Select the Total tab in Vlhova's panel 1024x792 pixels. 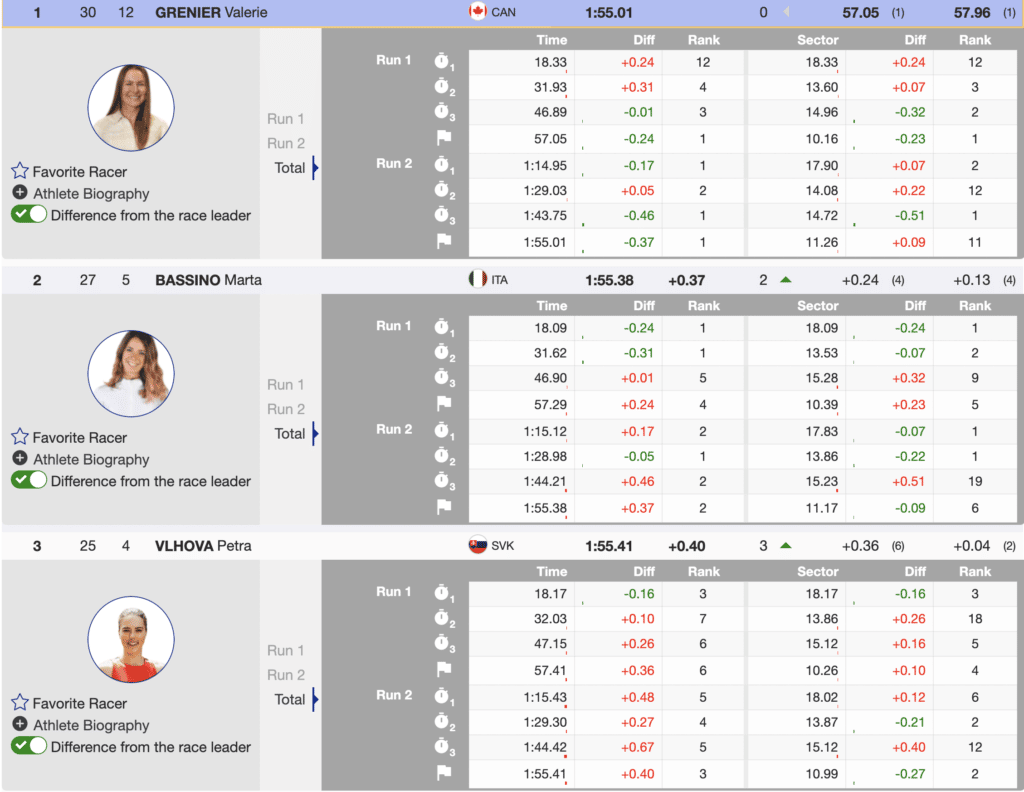click(x=290, y=699)
